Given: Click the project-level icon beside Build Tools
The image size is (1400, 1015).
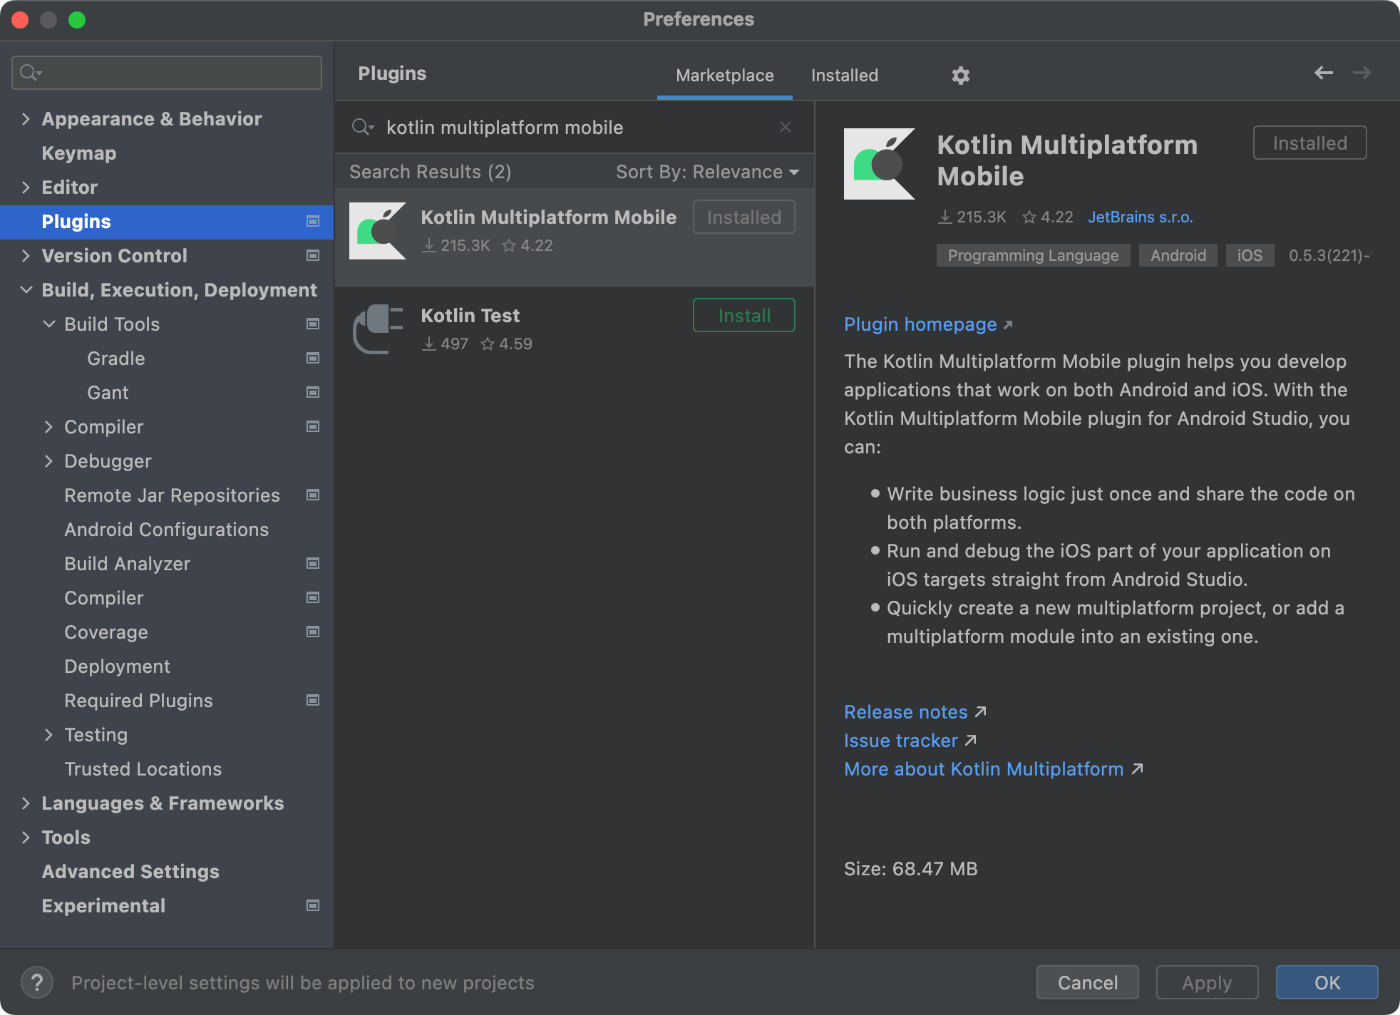Looking at the screenshot, I should [x=313, y=324].
